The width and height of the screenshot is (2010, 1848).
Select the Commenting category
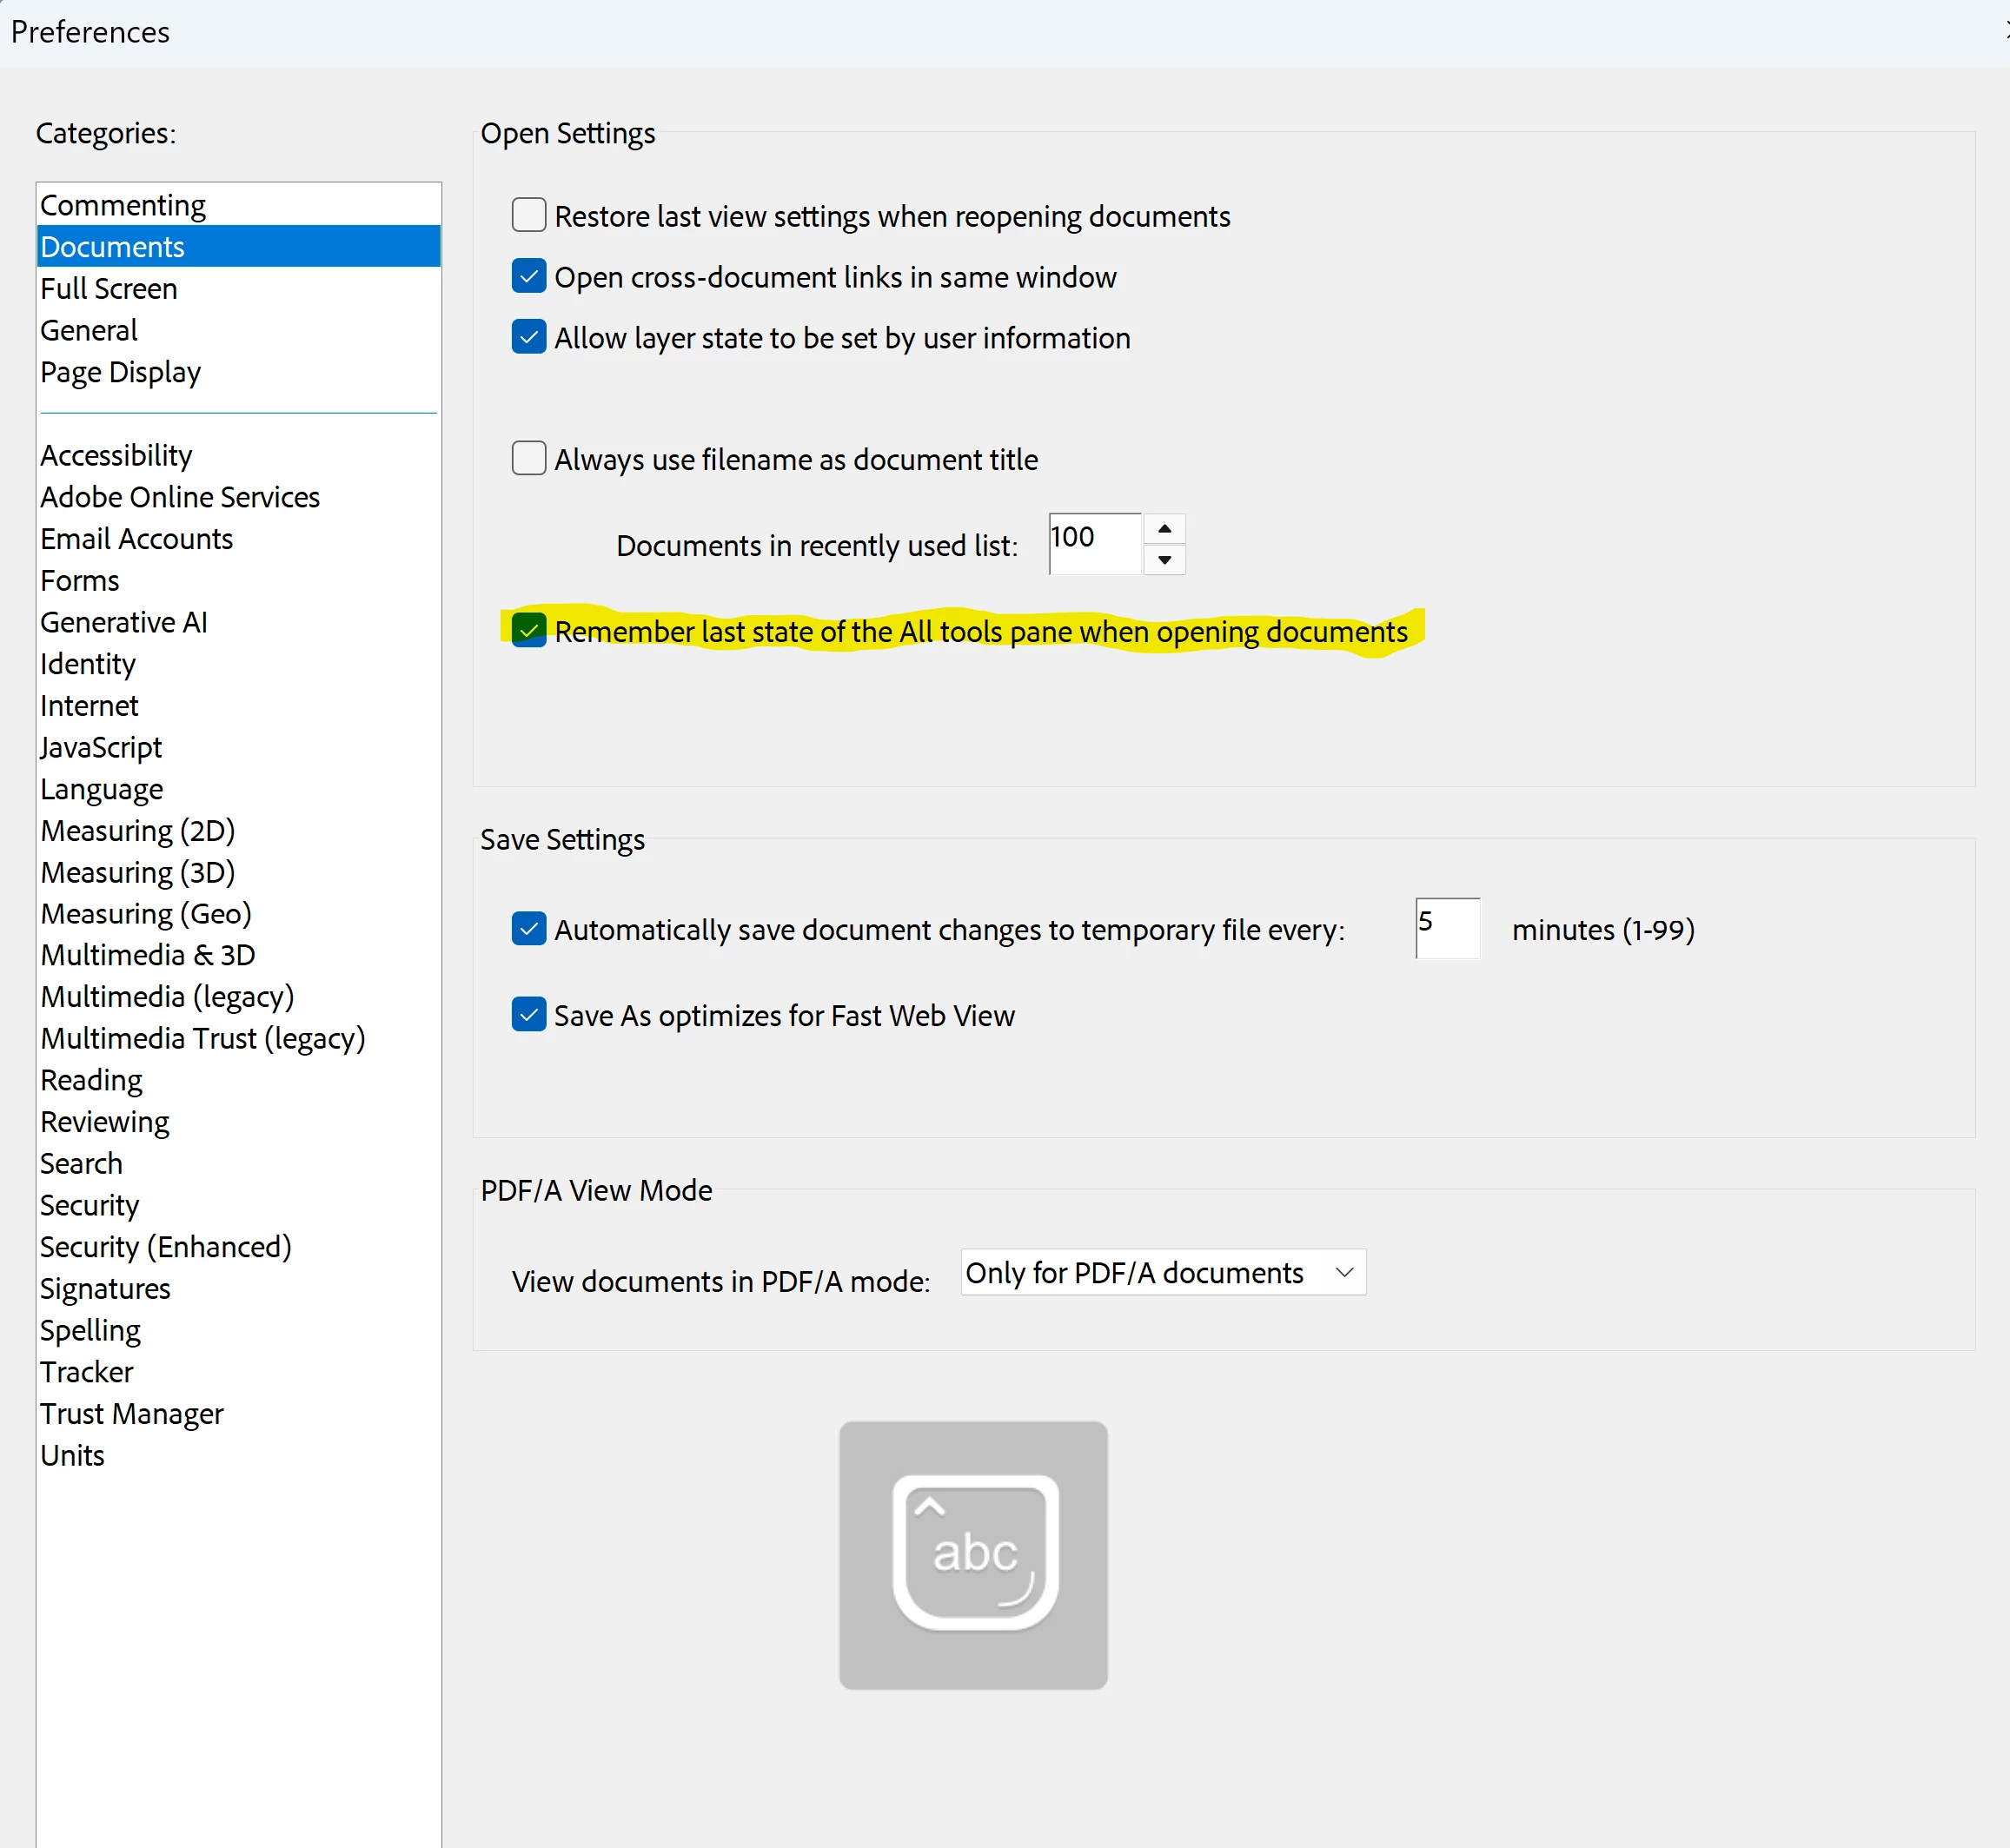pos(123,205)
